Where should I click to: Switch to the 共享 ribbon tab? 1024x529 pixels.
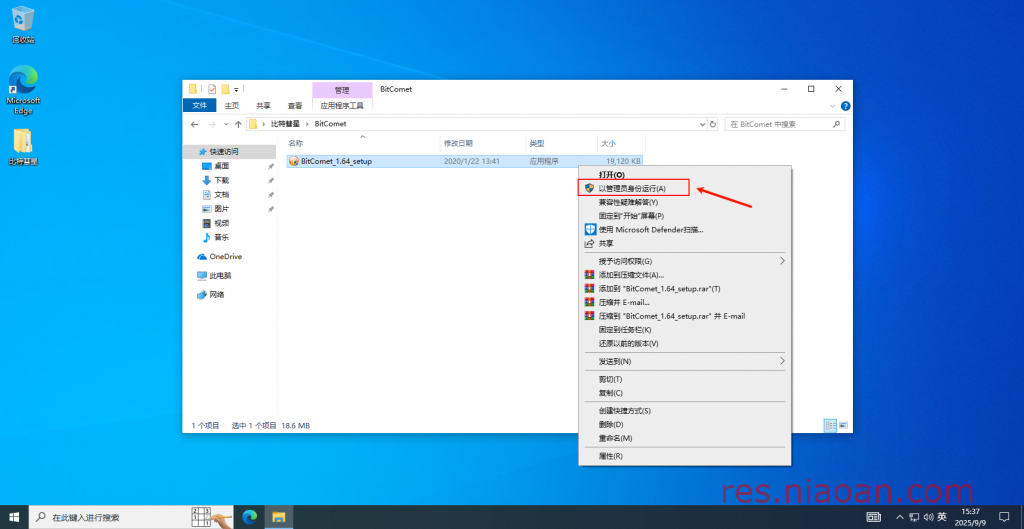click(x=263, y=105)
